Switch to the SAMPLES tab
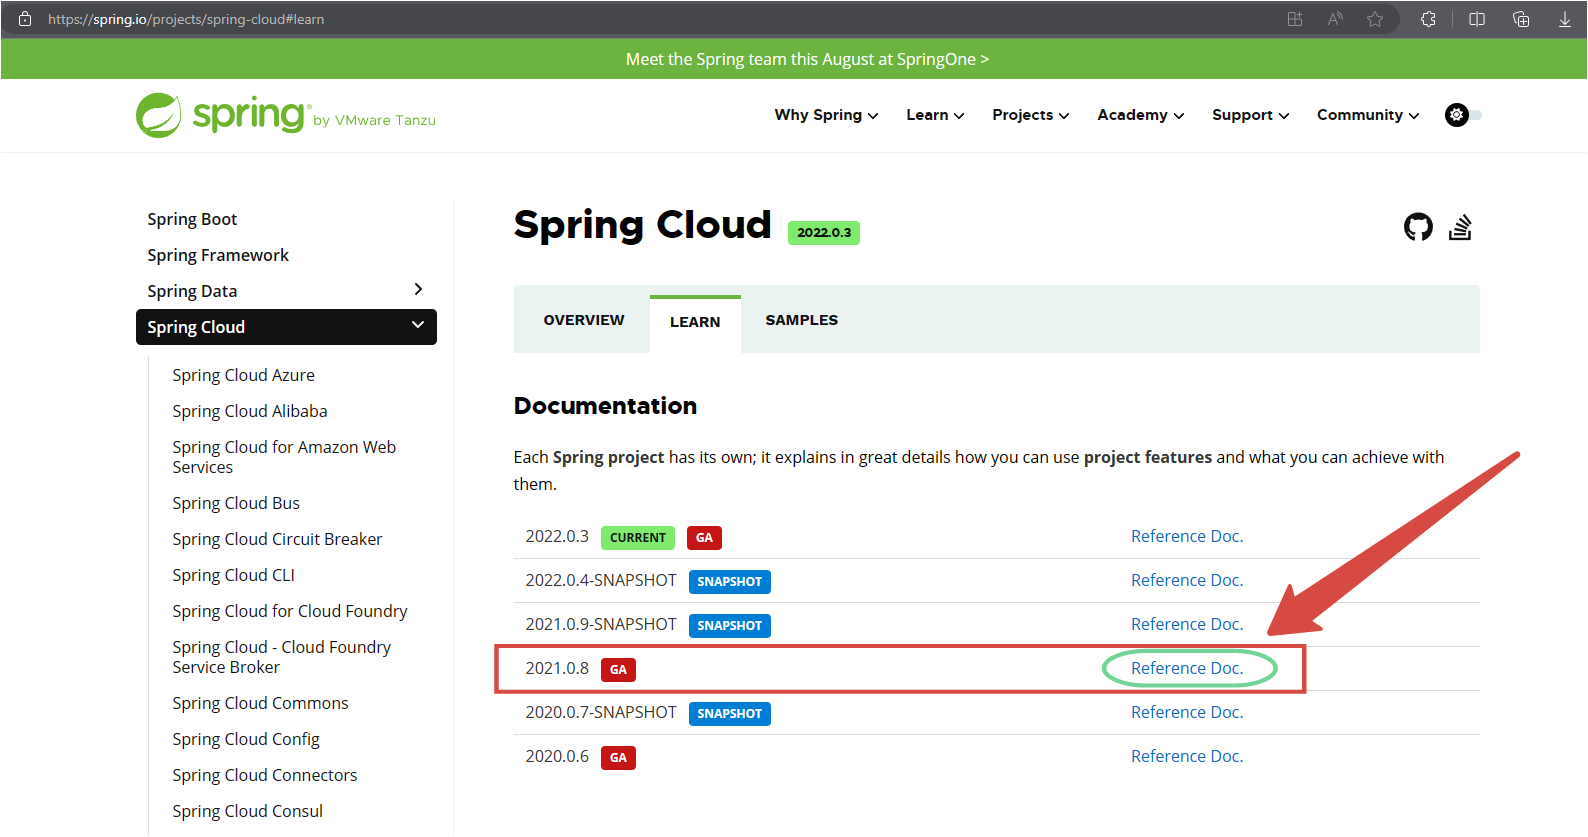1588x837 pixels. (802, 320)
